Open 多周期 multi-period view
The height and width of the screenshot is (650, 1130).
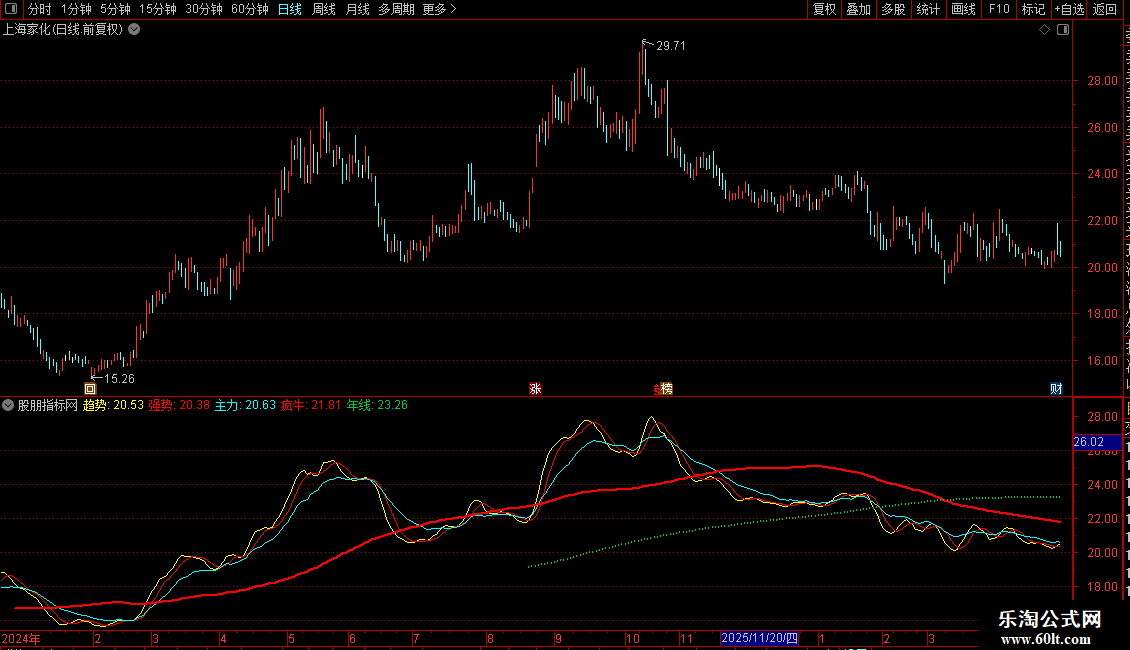click(396, 9)
